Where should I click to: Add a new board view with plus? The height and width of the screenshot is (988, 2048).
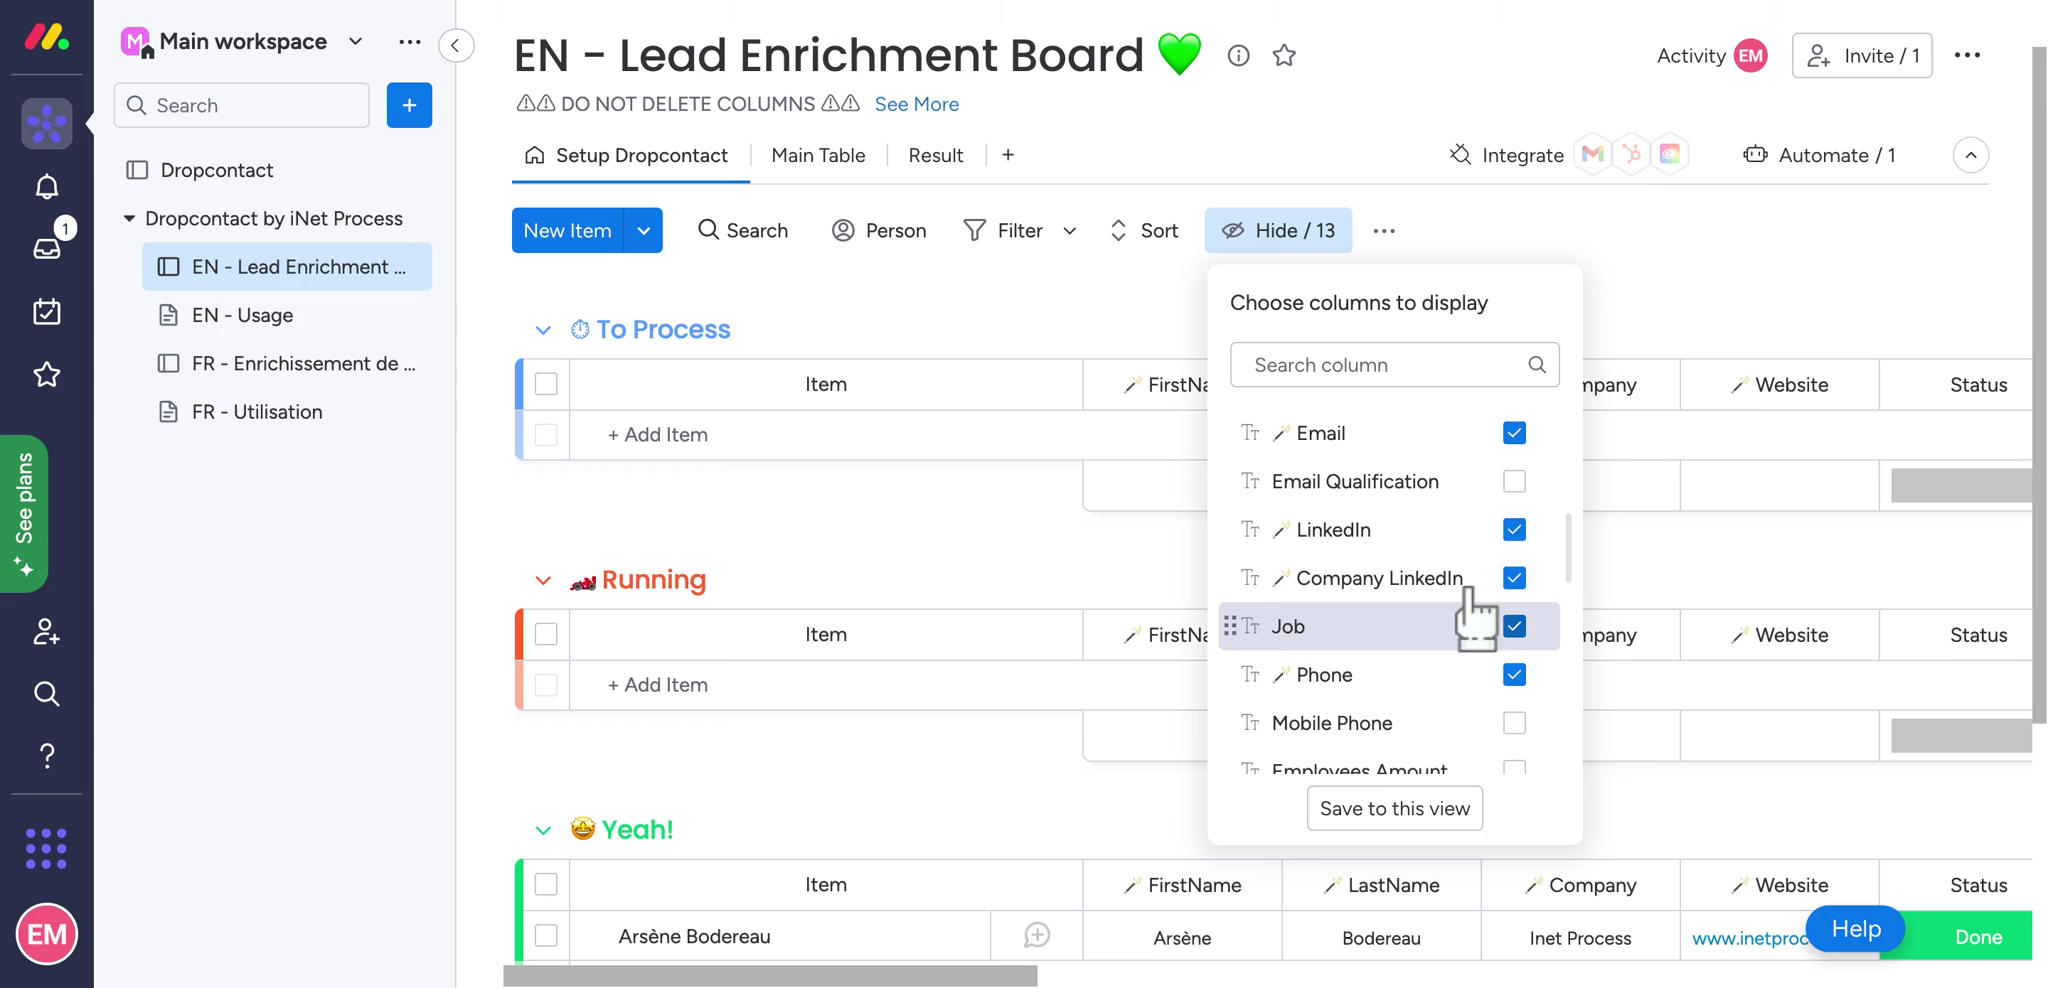(x=1008, y=155)
